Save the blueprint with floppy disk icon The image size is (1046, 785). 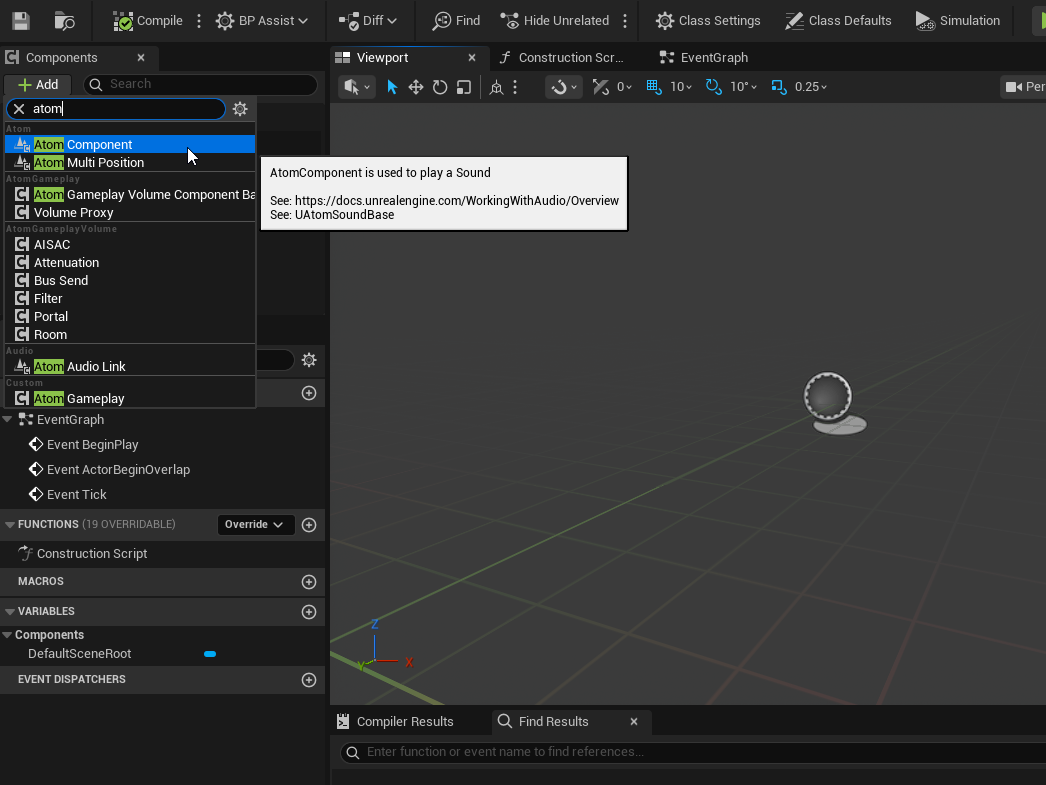point(21,21)
